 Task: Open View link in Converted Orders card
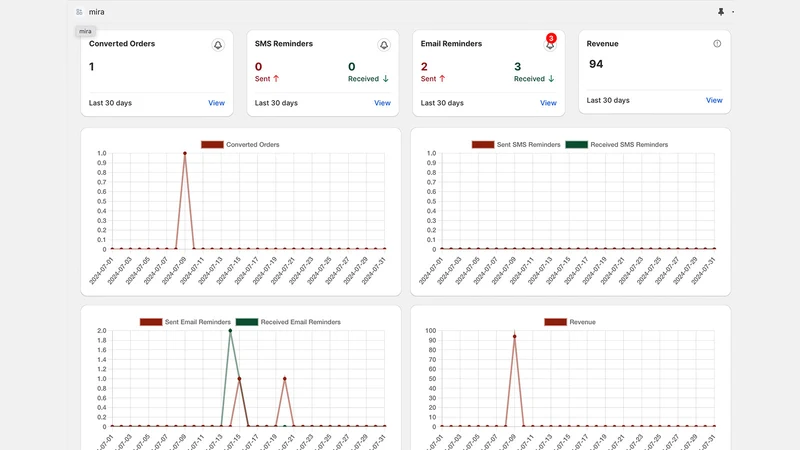coord(216,103)
